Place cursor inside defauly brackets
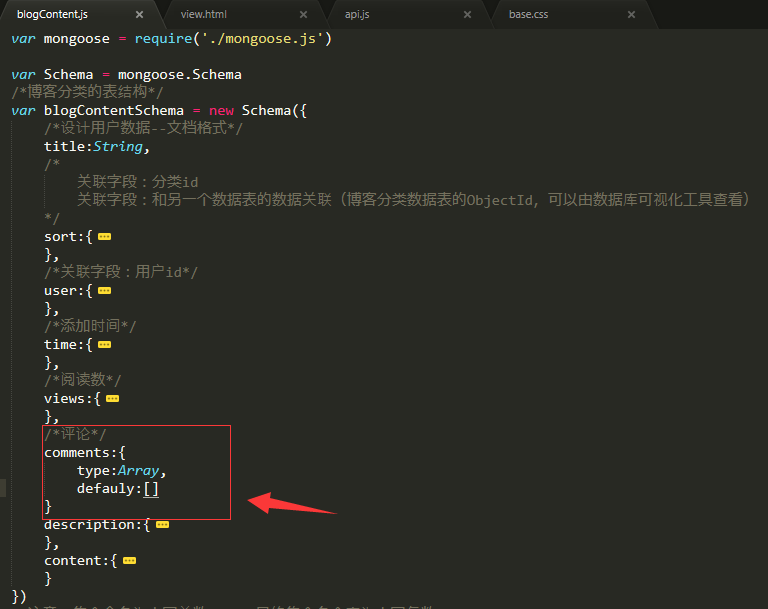 click(151, 489)
